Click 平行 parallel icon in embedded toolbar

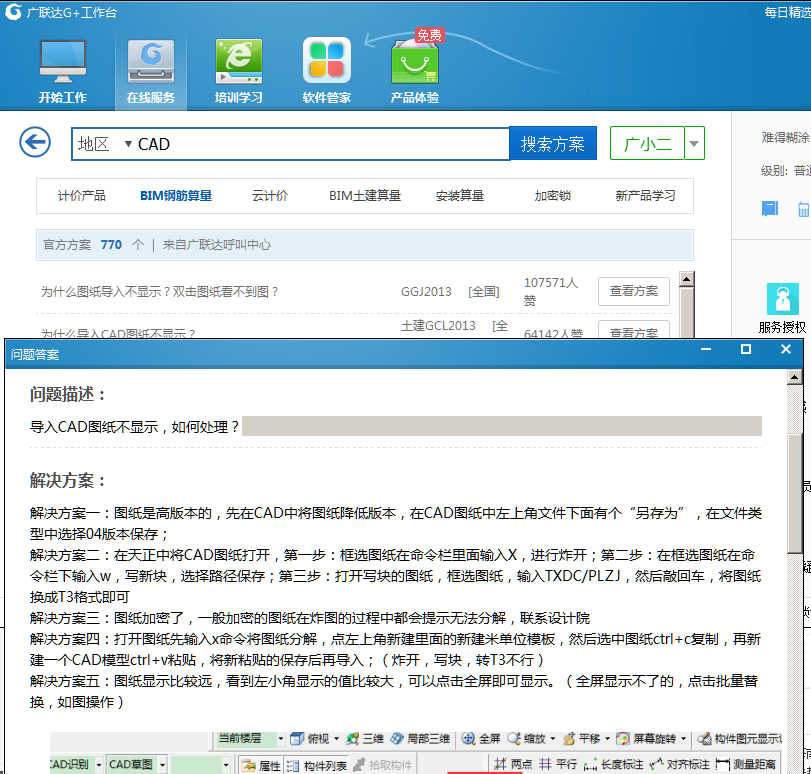pos(545,764)
